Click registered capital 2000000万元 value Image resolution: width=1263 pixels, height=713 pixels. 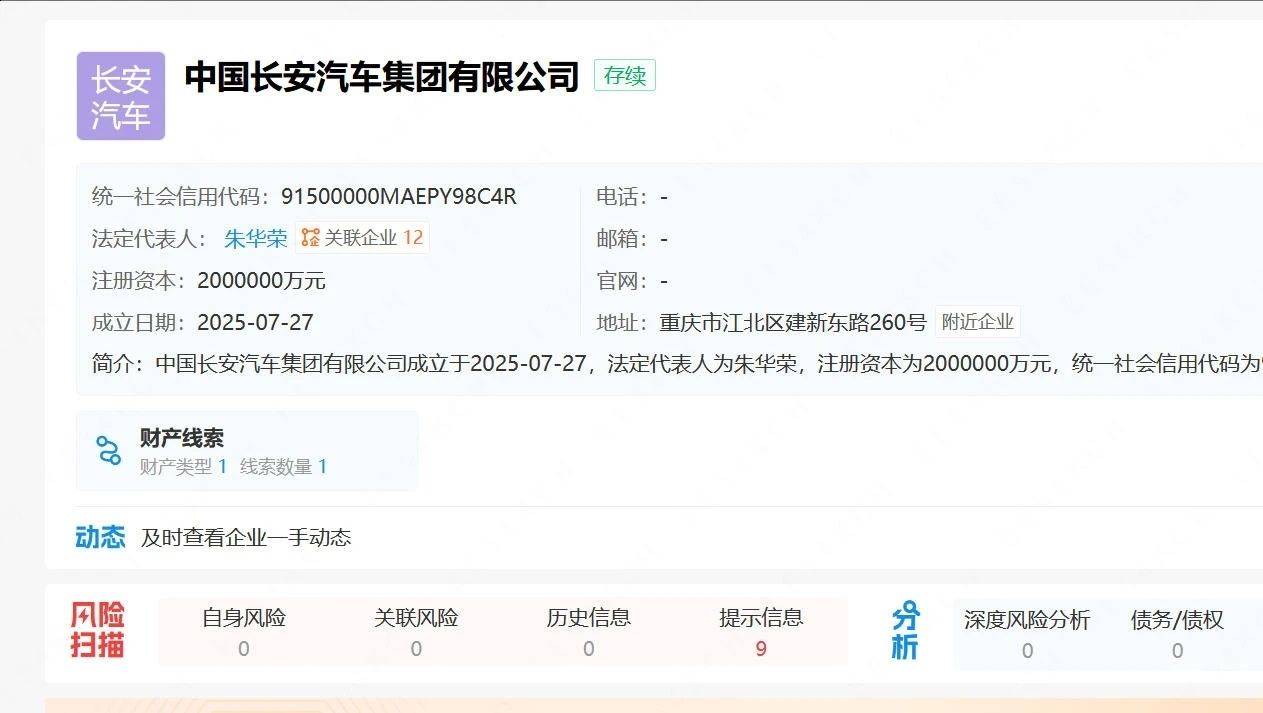click(262, 280)
